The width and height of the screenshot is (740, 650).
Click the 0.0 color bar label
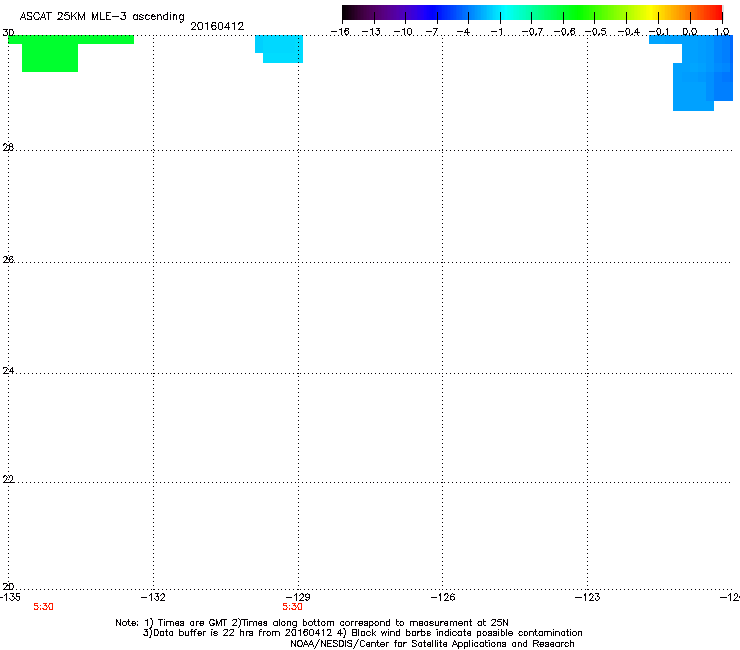tap(690, 32)
